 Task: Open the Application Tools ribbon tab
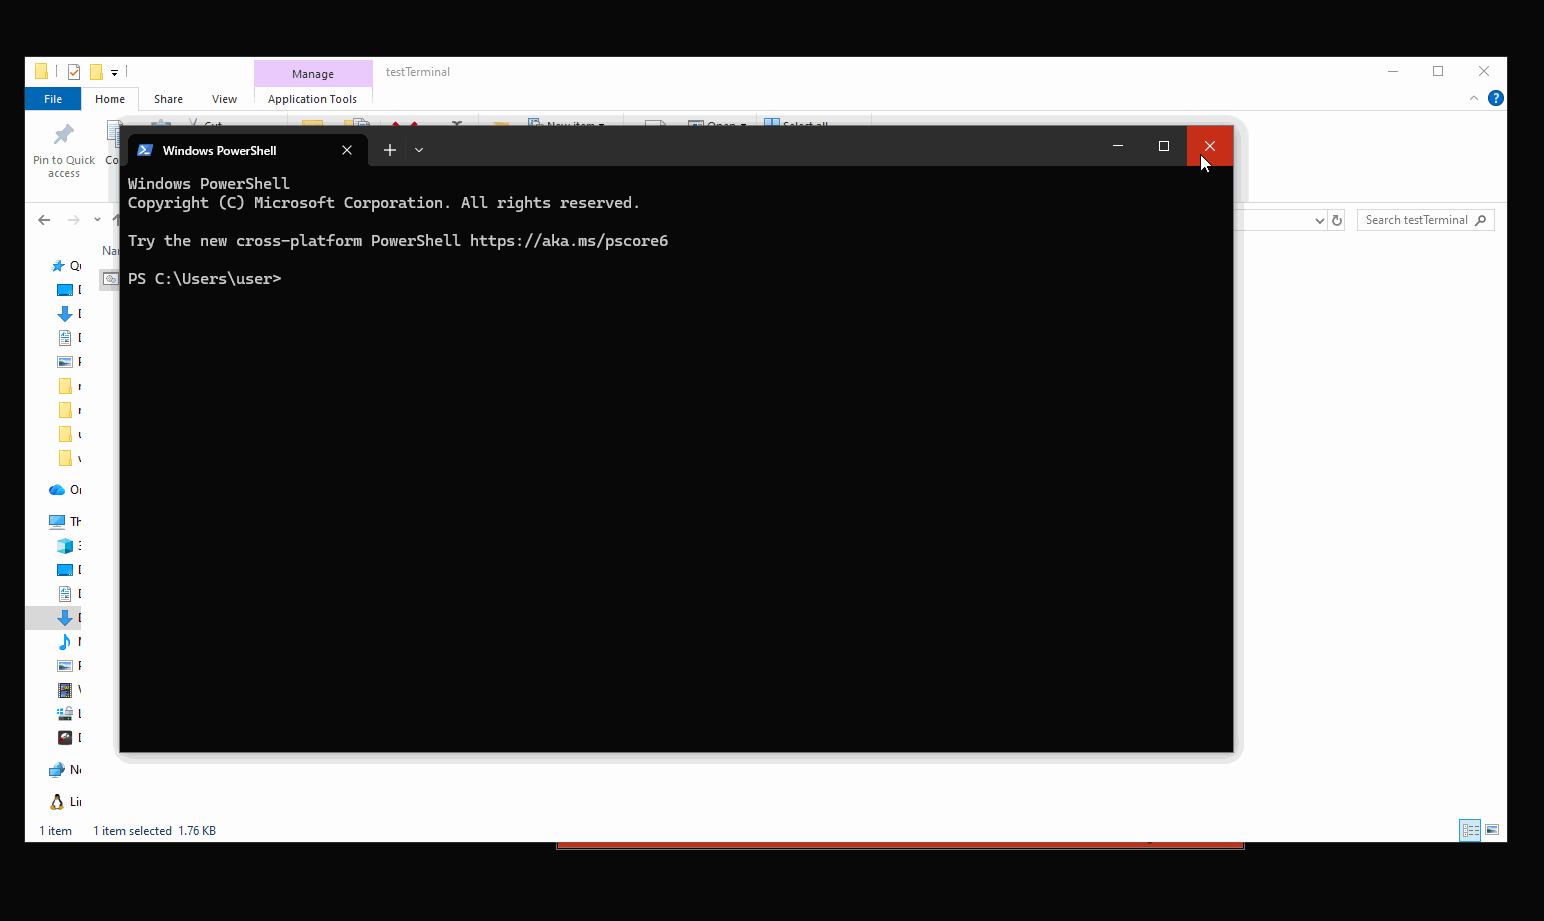pyautogui.click(x=312, y=99)
